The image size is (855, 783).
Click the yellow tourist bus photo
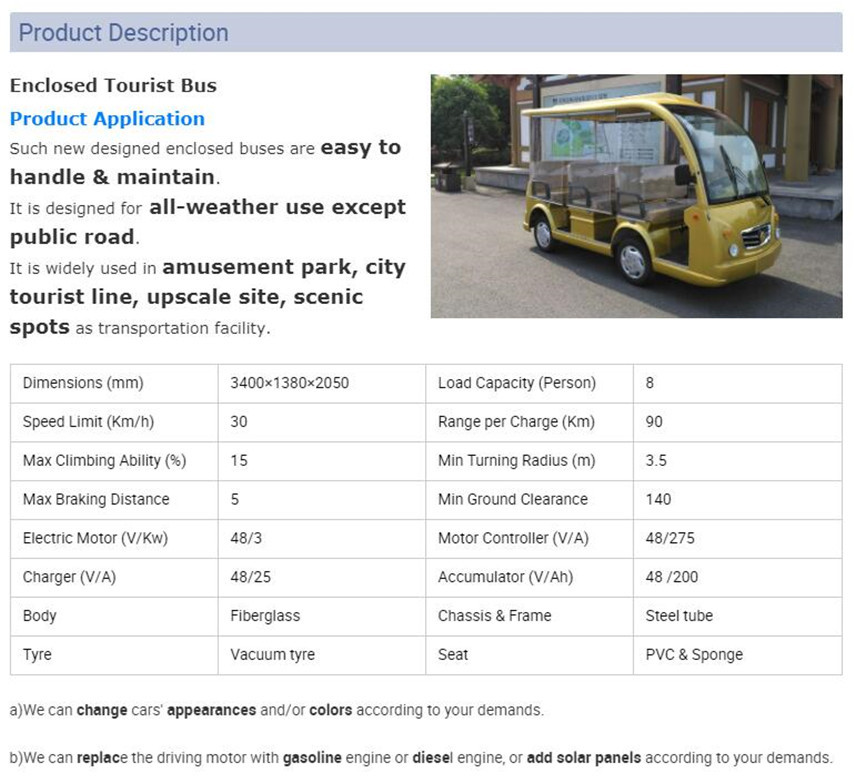636,196
